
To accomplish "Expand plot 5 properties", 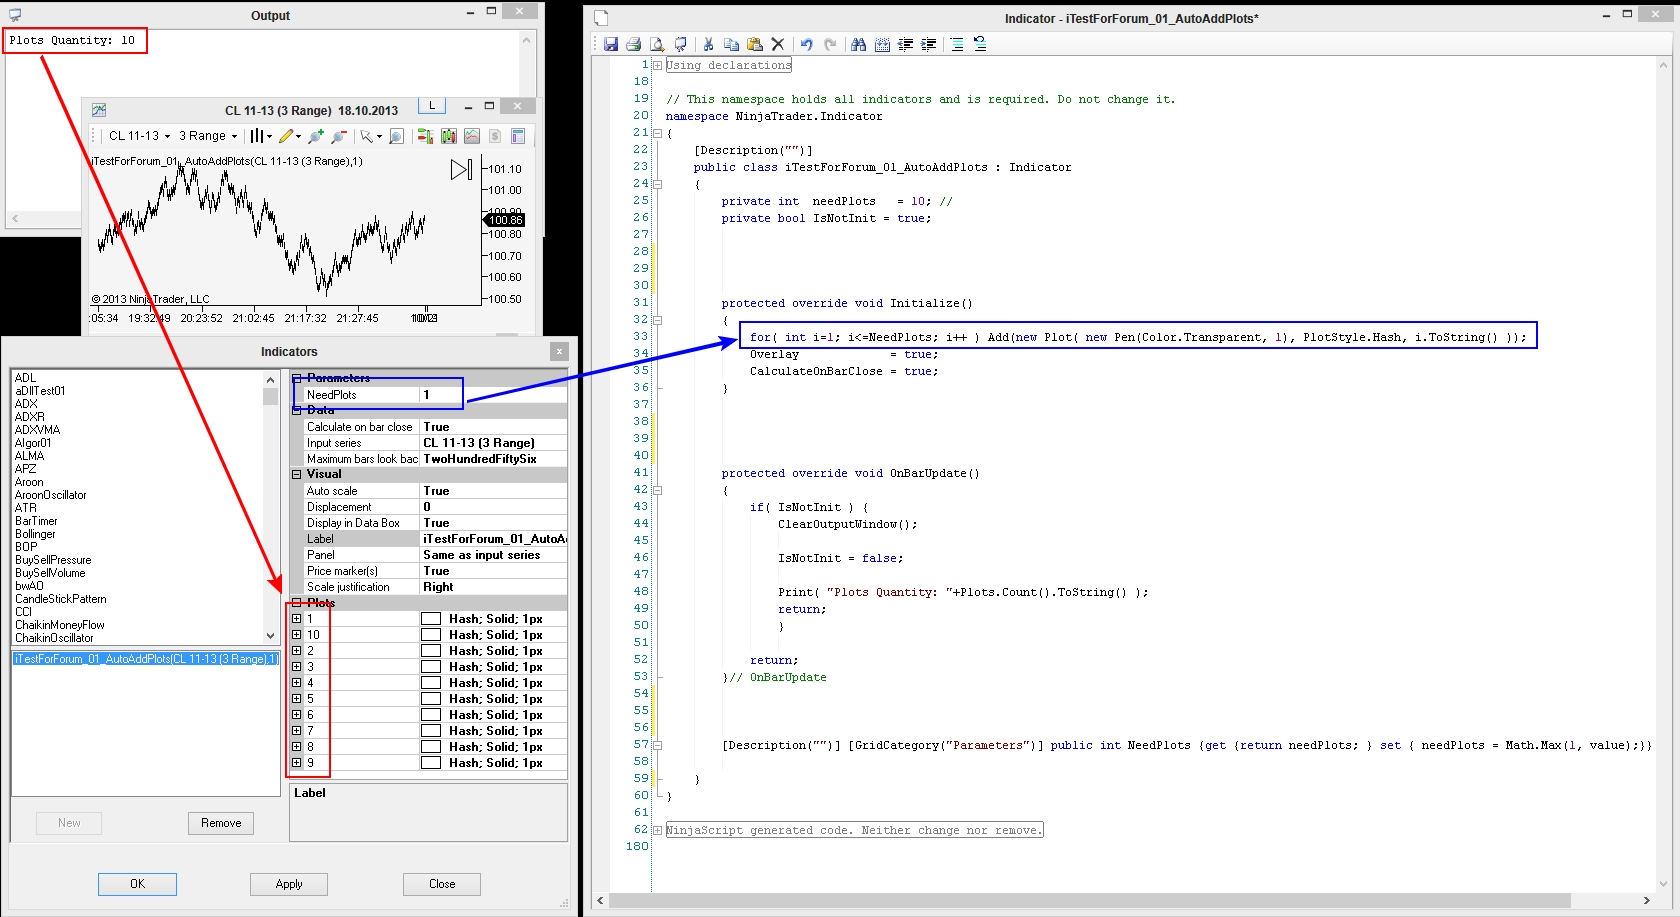I will [x=296, y=699].
